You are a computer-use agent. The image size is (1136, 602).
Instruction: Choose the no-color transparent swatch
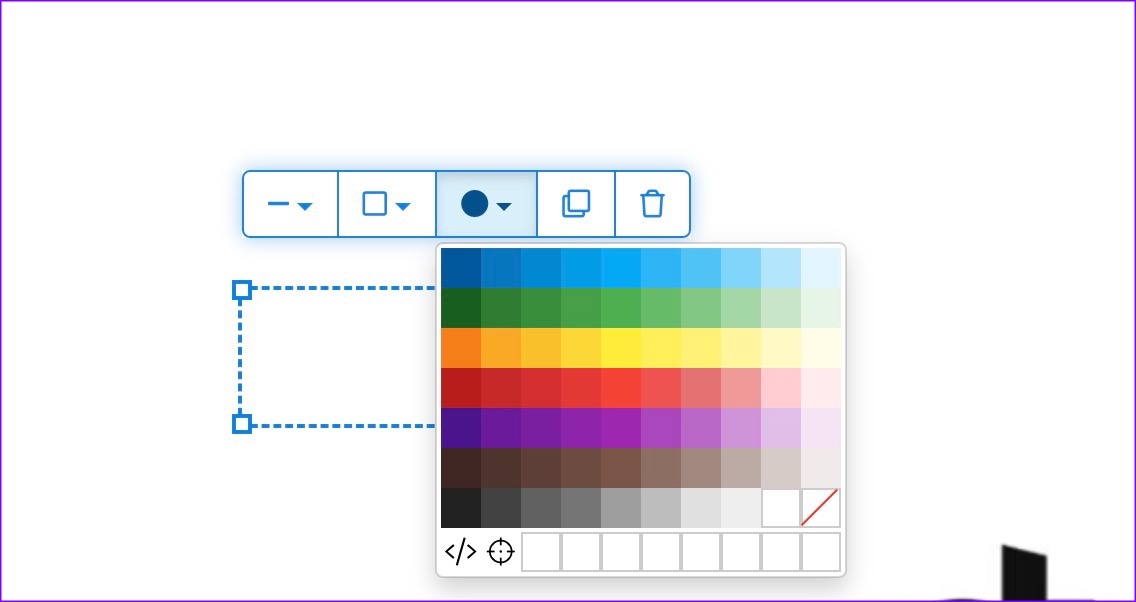(x=820, y=508)
